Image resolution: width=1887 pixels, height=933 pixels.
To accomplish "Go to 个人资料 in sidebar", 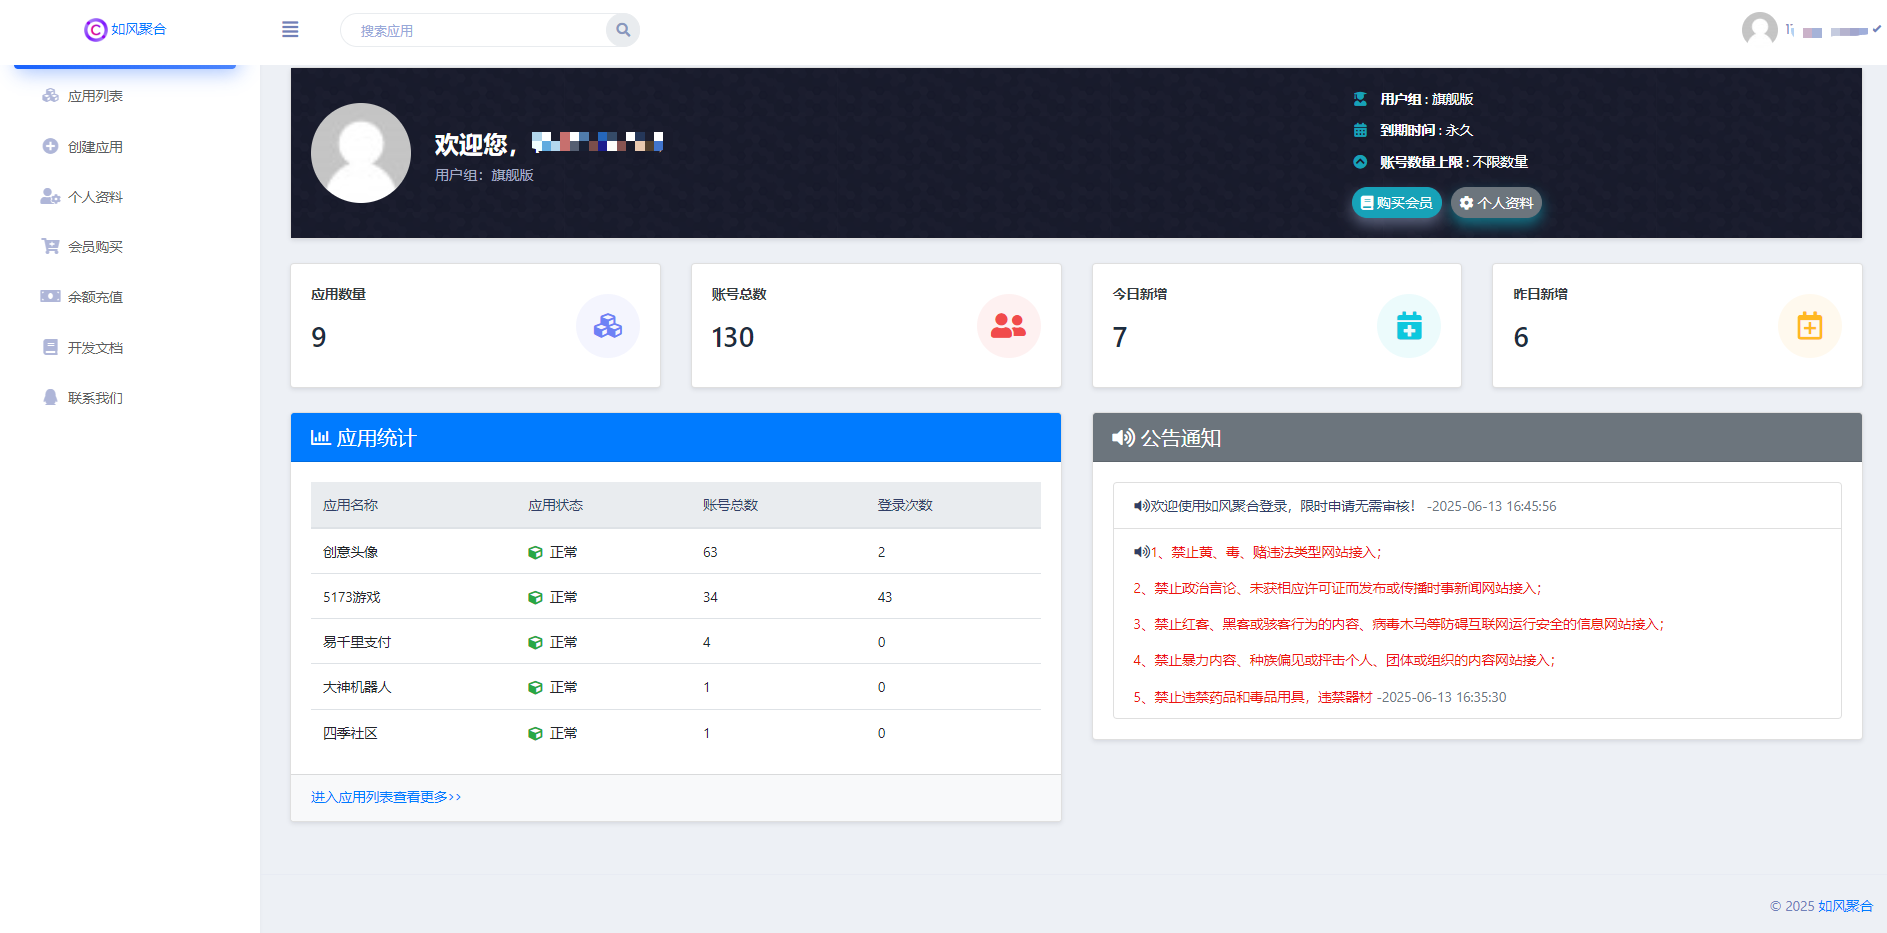I will click(x=95, y=197).
